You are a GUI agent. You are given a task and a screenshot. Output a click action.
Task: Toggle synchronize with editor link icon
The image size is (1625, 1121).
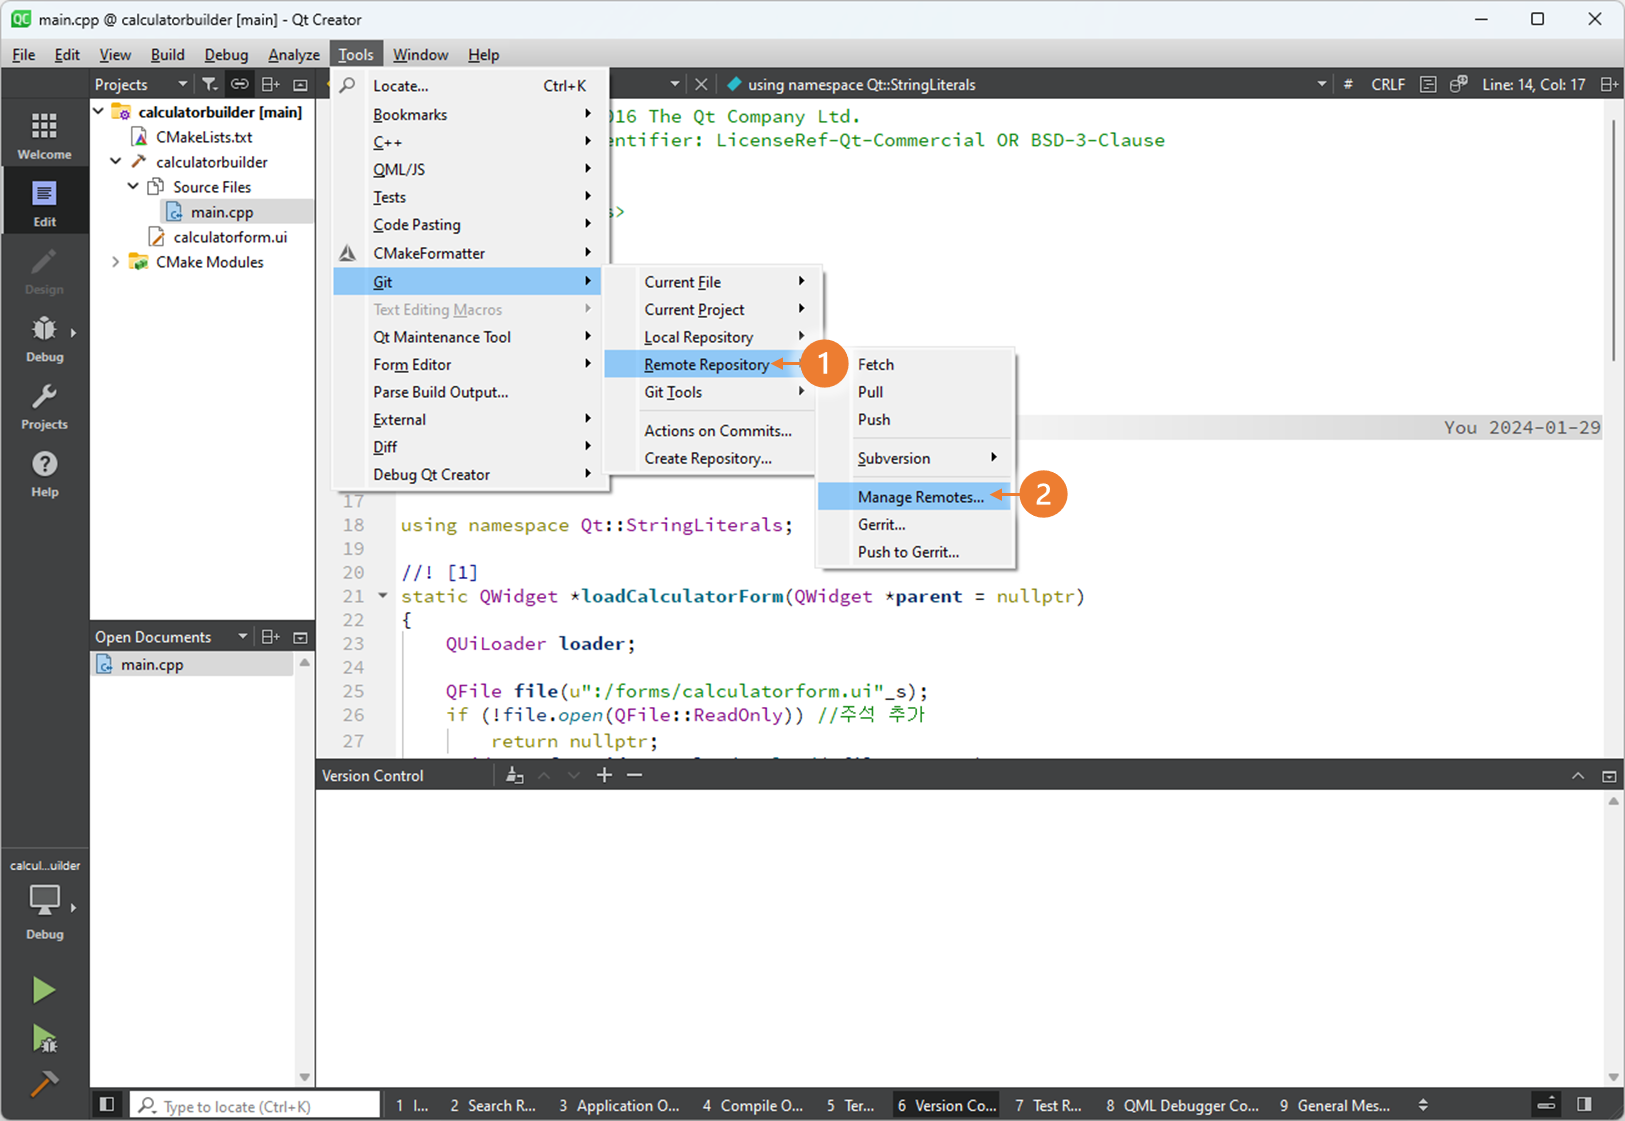click(x=239, y=84)
